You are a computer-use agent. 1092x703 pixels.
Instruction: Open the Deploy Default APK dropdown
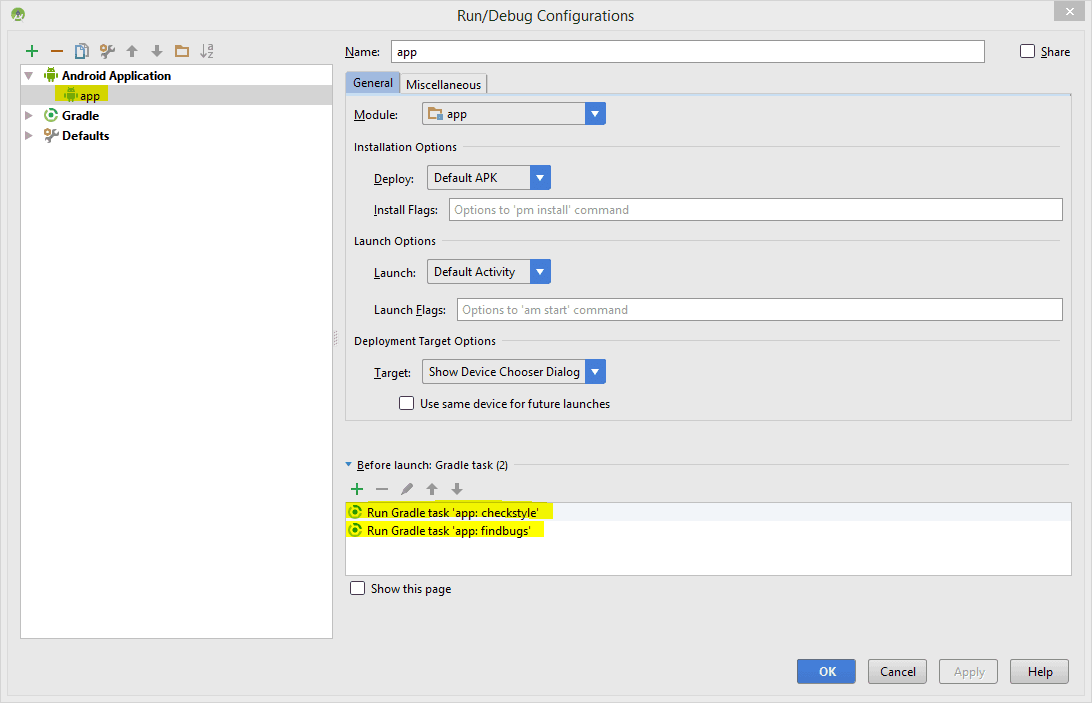tap(540, 178)
